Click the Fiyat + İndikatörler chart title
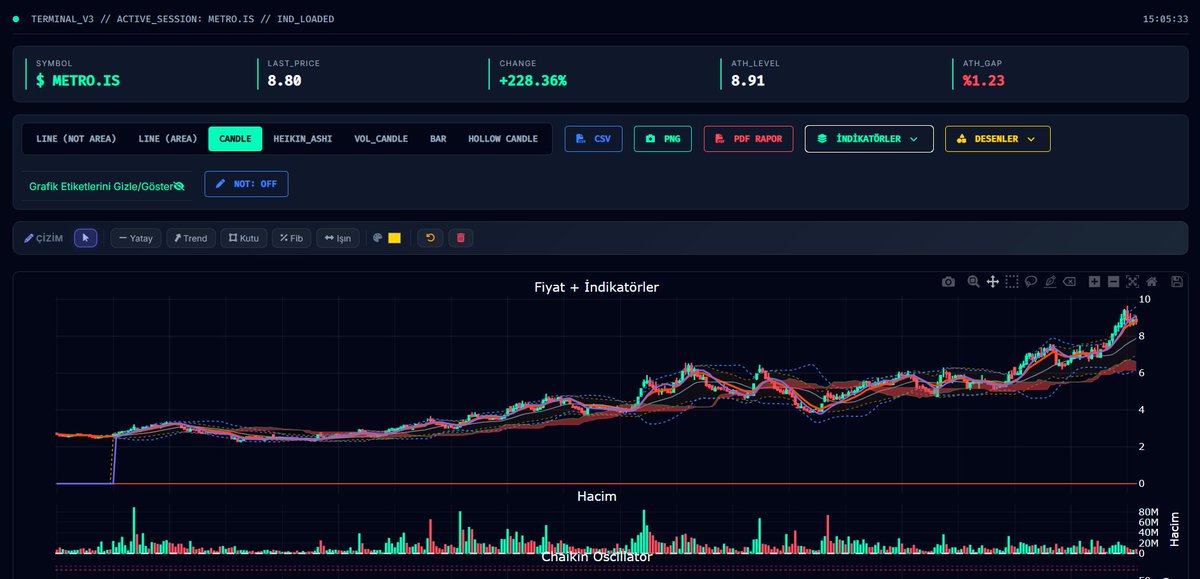The height and width of the screenshot is (579, 1200). pos(597,288)
